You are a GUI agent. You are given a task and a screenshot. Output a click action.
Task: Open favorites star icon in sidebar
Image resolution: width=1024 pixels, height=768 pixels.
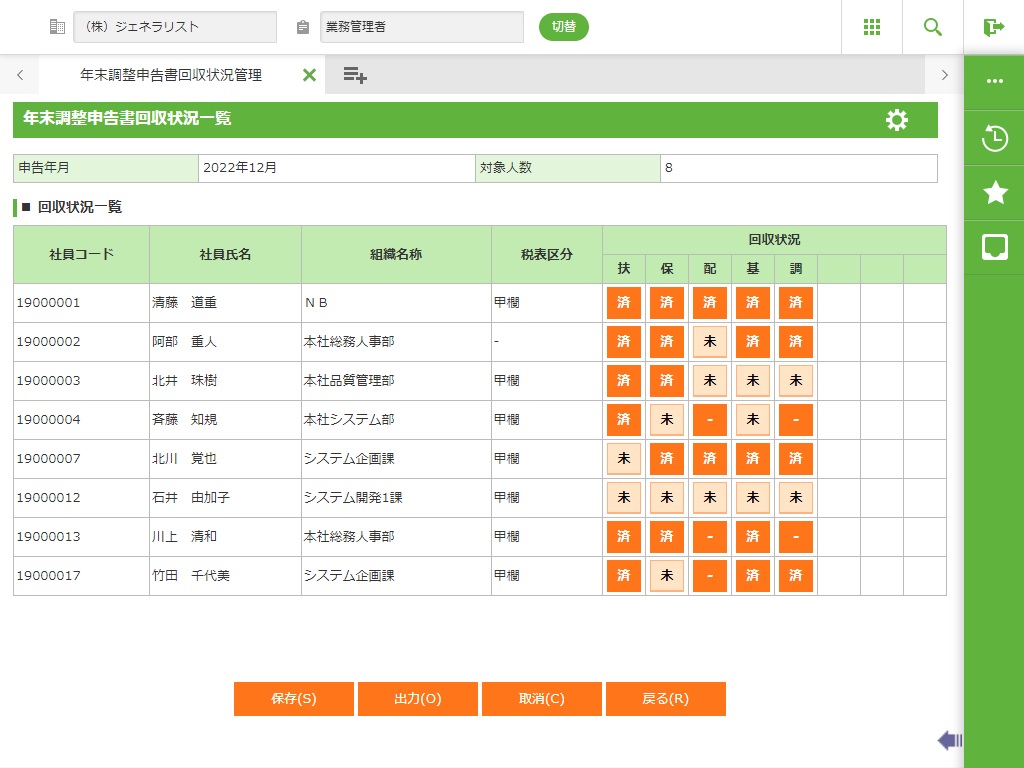click(994, 193)
